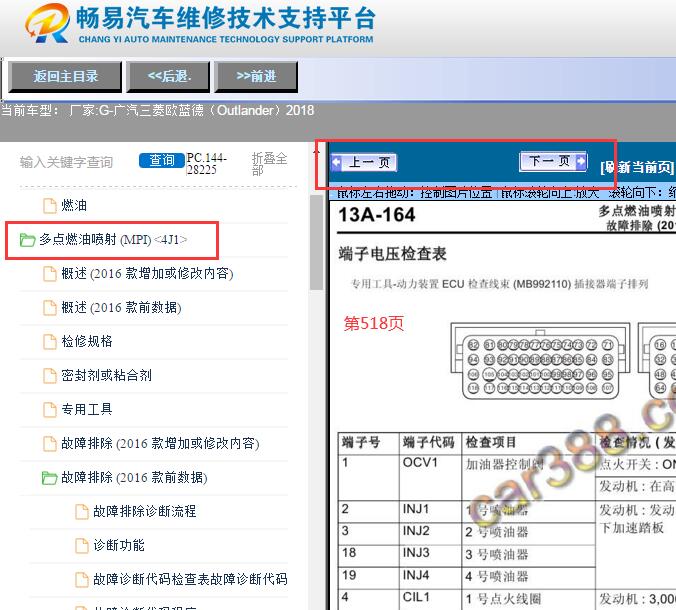
Task: Open 概述 (2016 款前数据) entry
Action: coord(121,308)
